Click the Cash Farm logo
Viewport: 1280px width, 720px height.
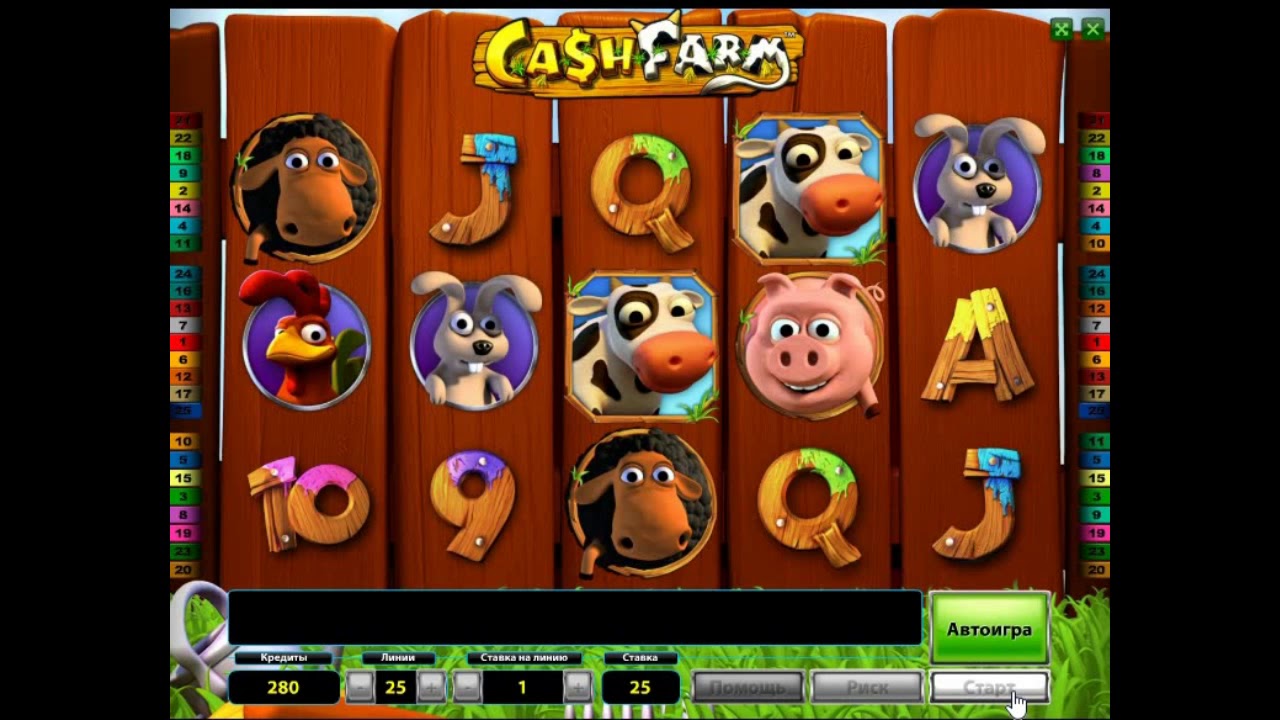[640, 53]
